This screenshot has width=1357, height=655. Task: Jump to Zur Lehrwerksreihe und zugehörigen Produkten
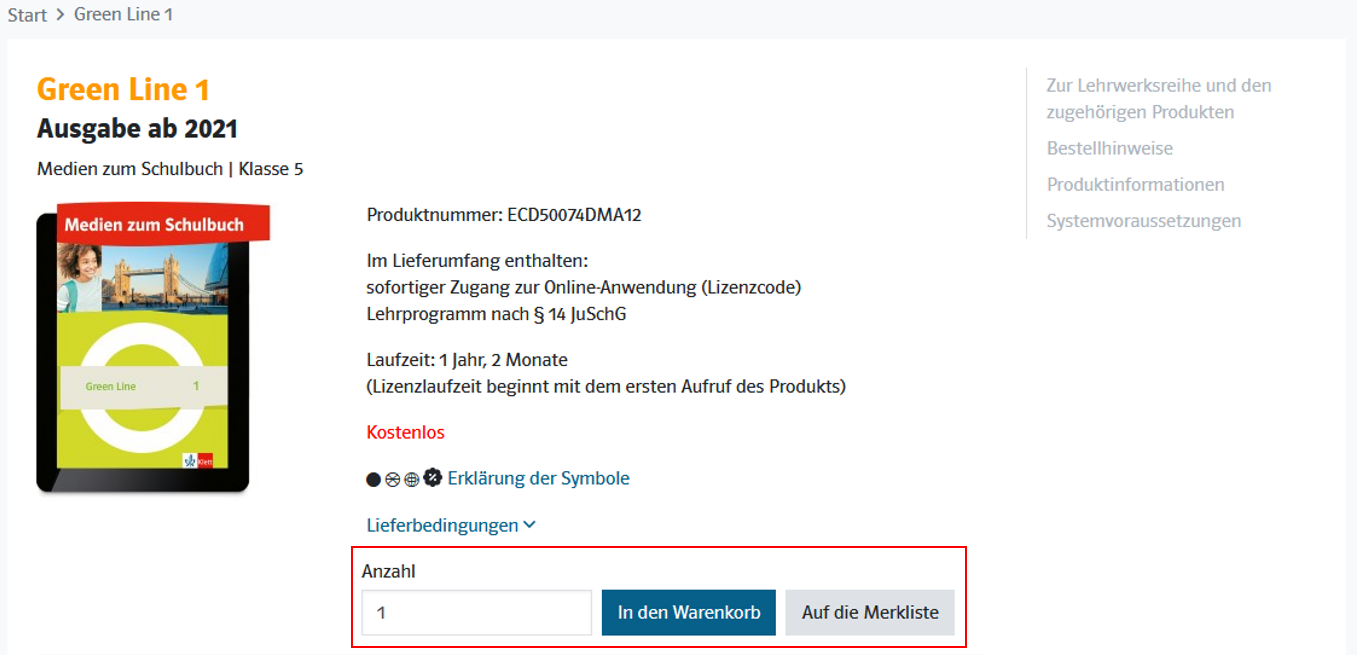click(x=1158, y=98)
